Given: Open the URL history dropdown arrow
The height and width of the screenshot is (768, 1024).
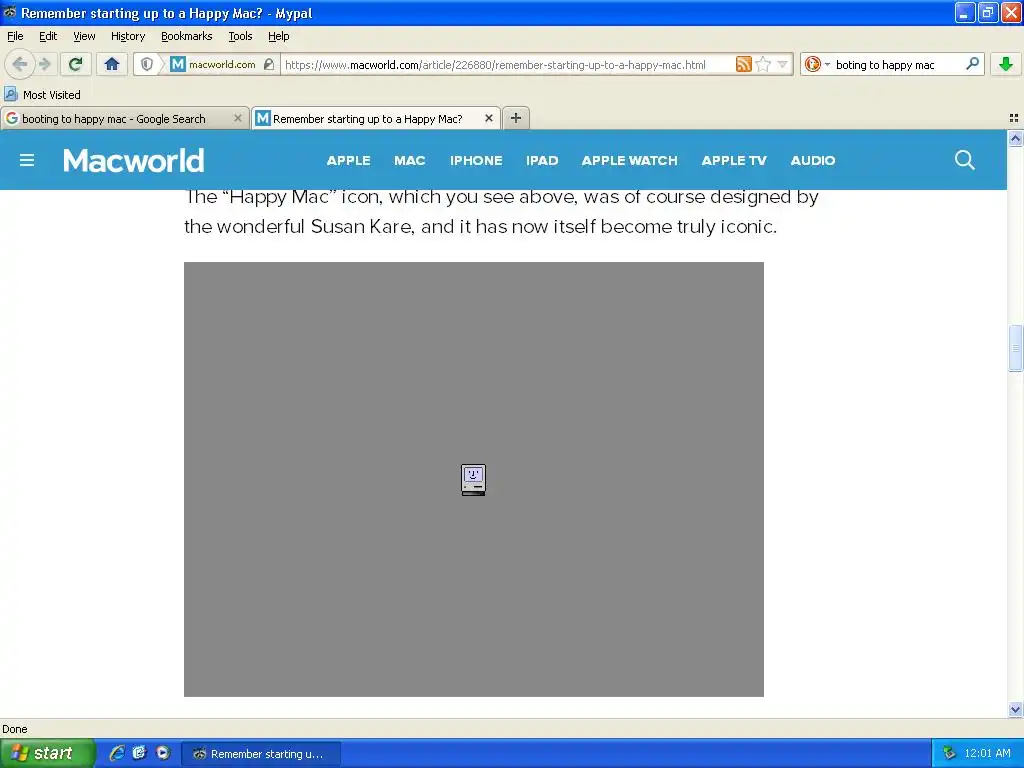Looking at the screenshot, I should 782,64.
